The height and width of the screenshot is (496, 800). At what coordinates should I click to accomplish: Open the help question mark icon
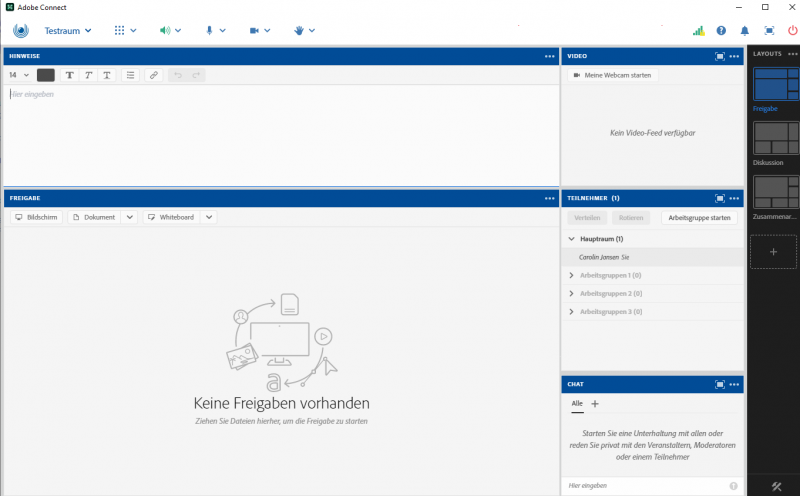pyautogui.click(x=721, y=31)
